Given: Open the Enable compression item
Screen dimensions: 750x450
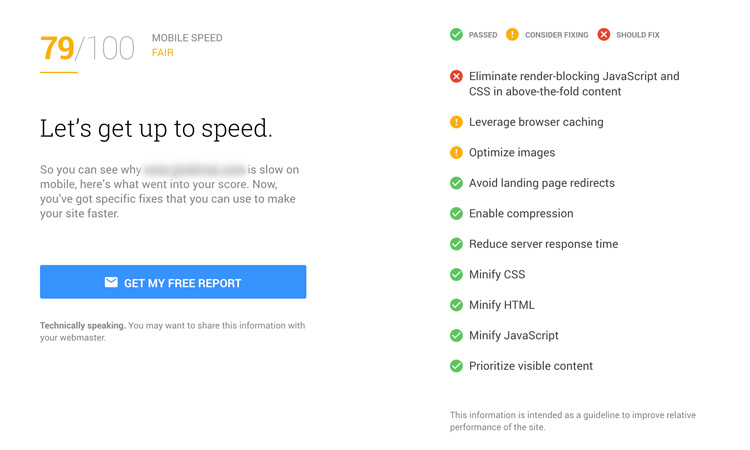Looking at the screenshot, I should coord(521,213).
